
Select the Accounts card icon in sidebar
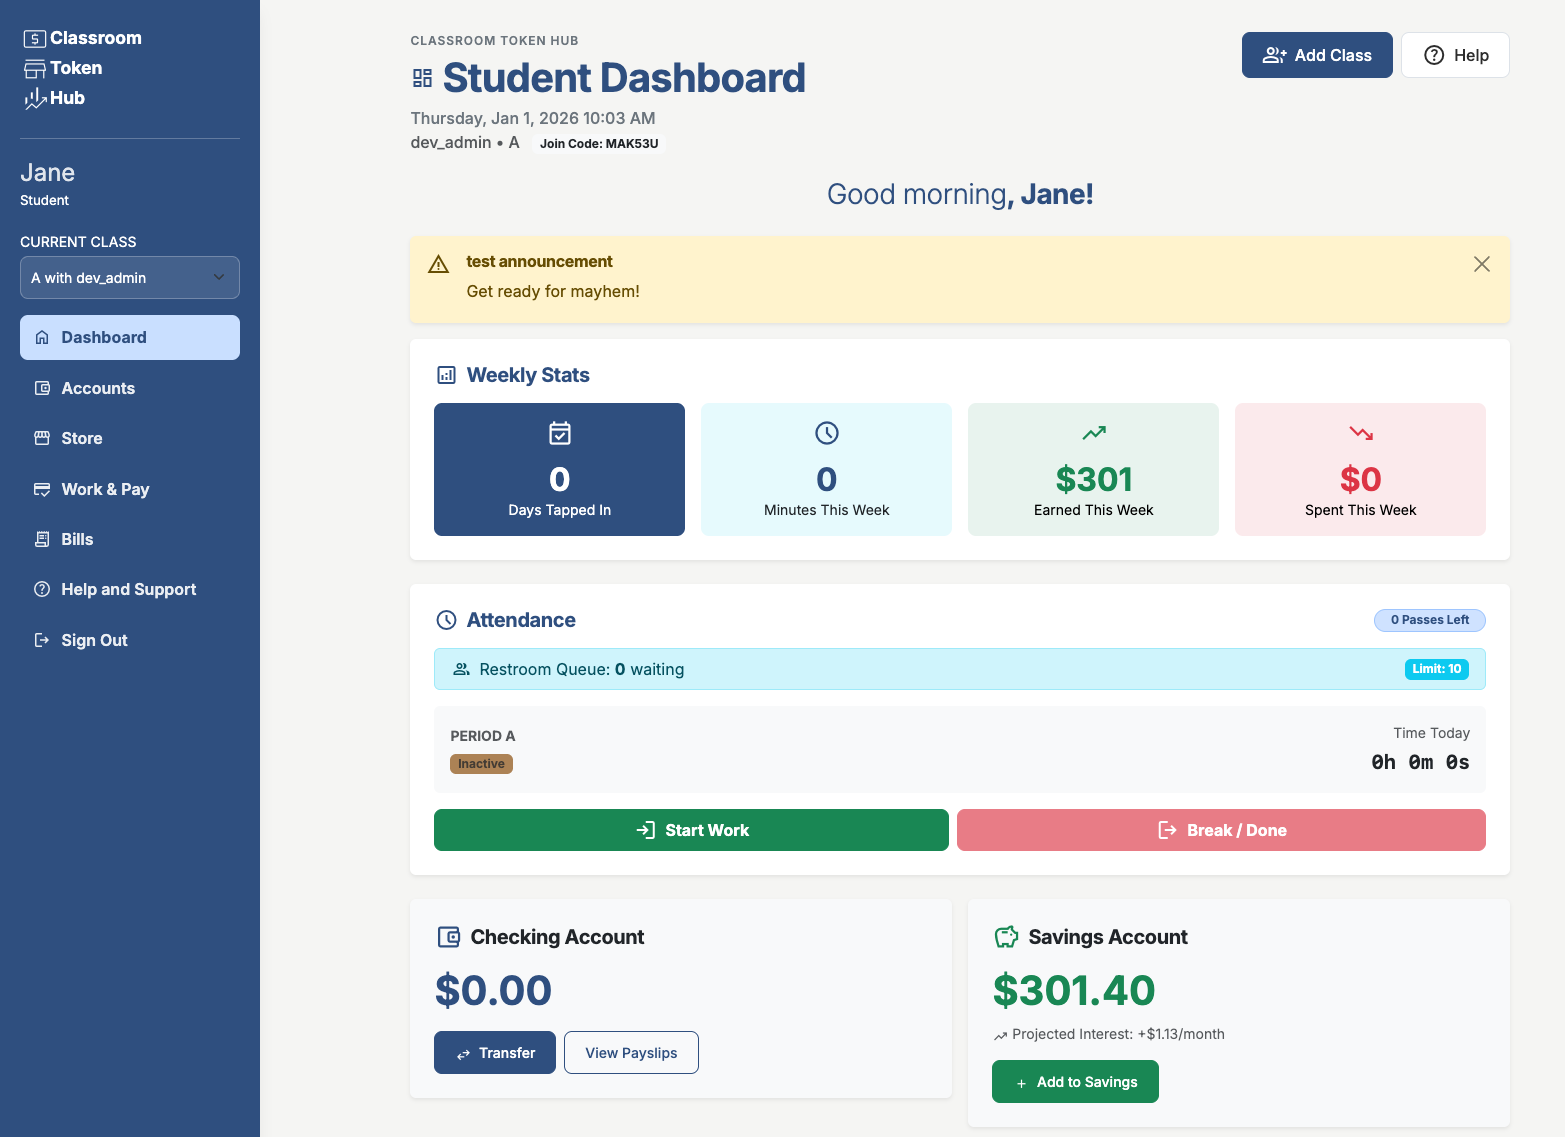pos(42,388)
